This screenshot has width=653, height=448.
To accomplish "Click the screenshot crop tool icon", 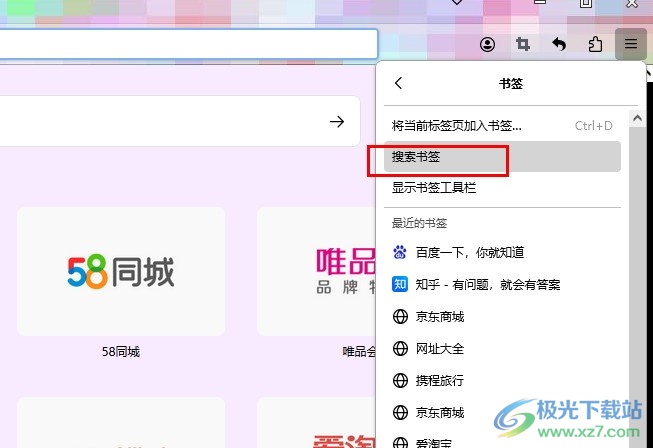I will (523, 44).
